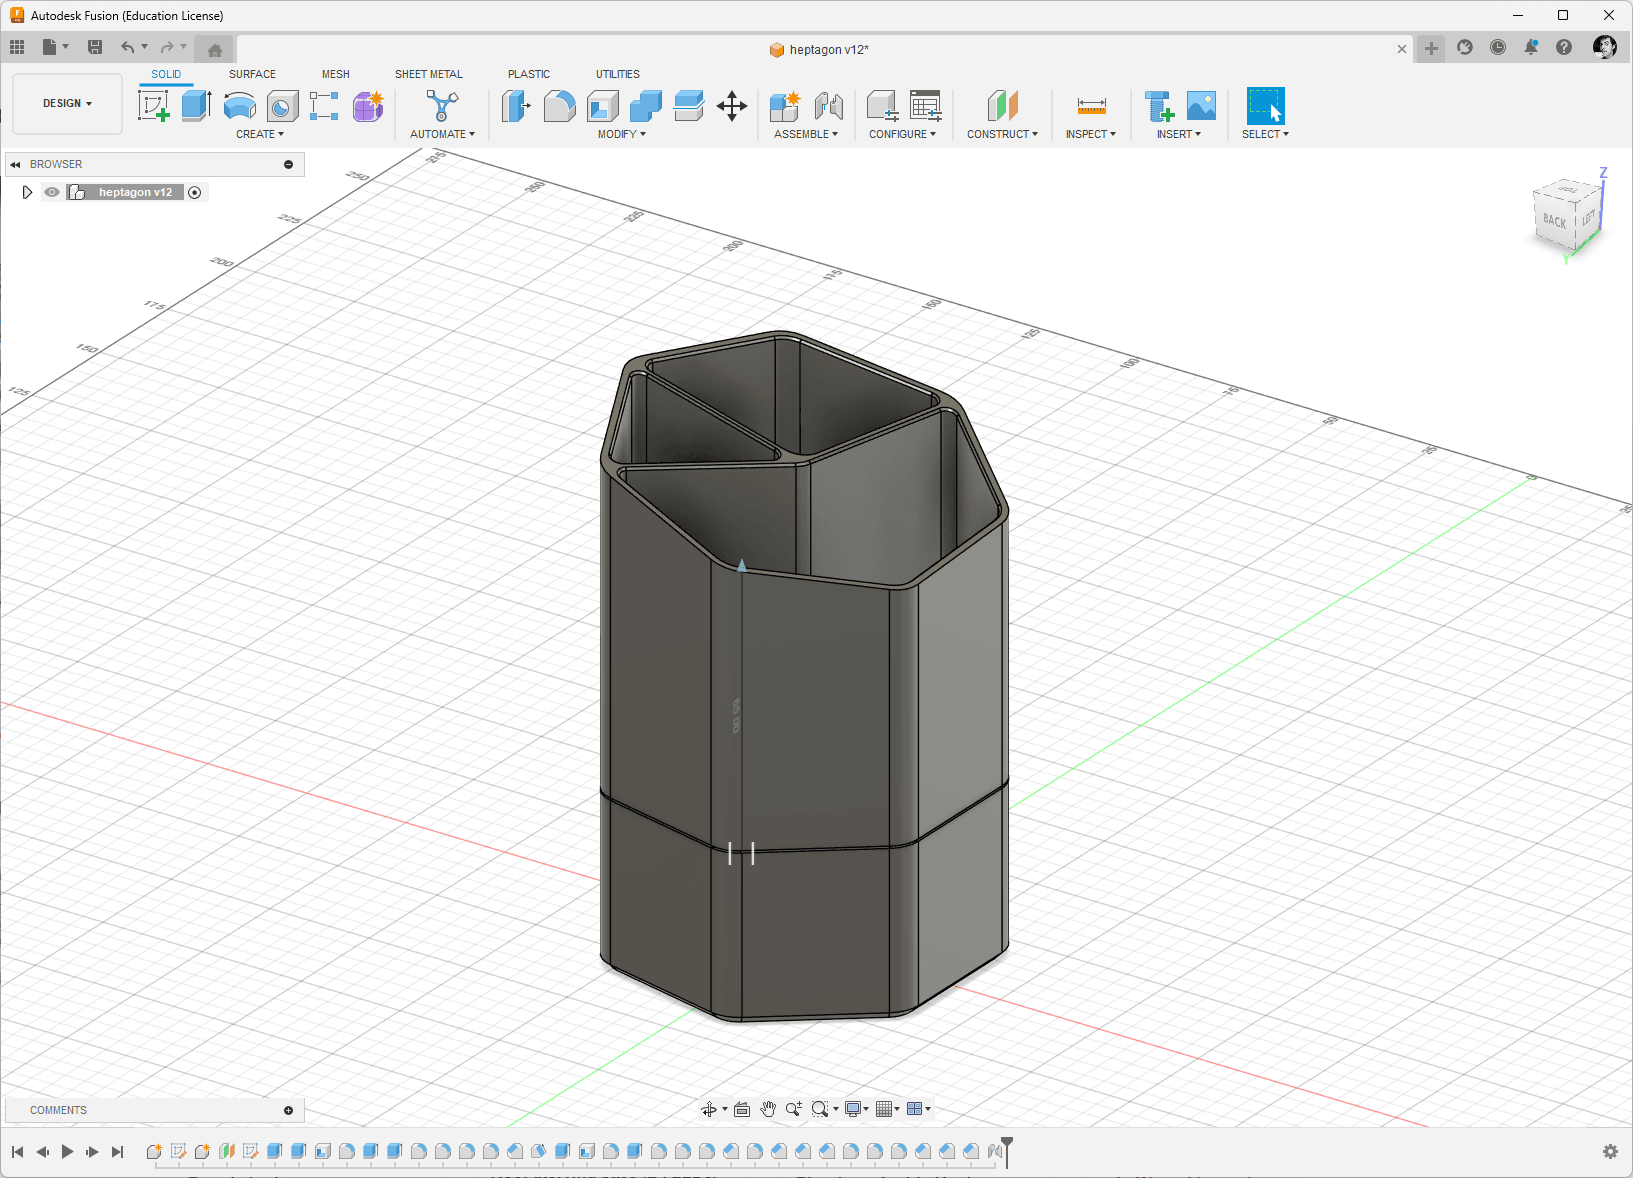The image size is (1633, 1178).
Task: Open the CREATE dropdown menu
Action: click(x=260, y=134)
